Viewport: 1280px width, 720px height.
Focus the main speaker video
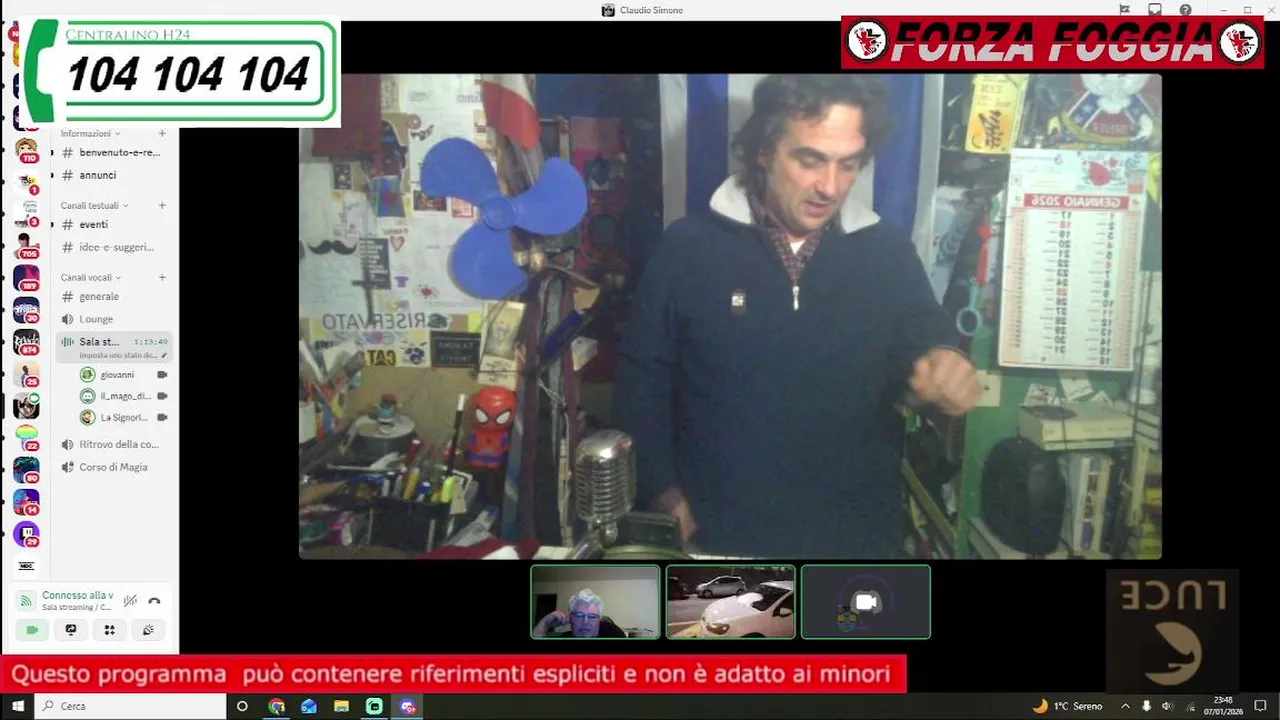730,316
